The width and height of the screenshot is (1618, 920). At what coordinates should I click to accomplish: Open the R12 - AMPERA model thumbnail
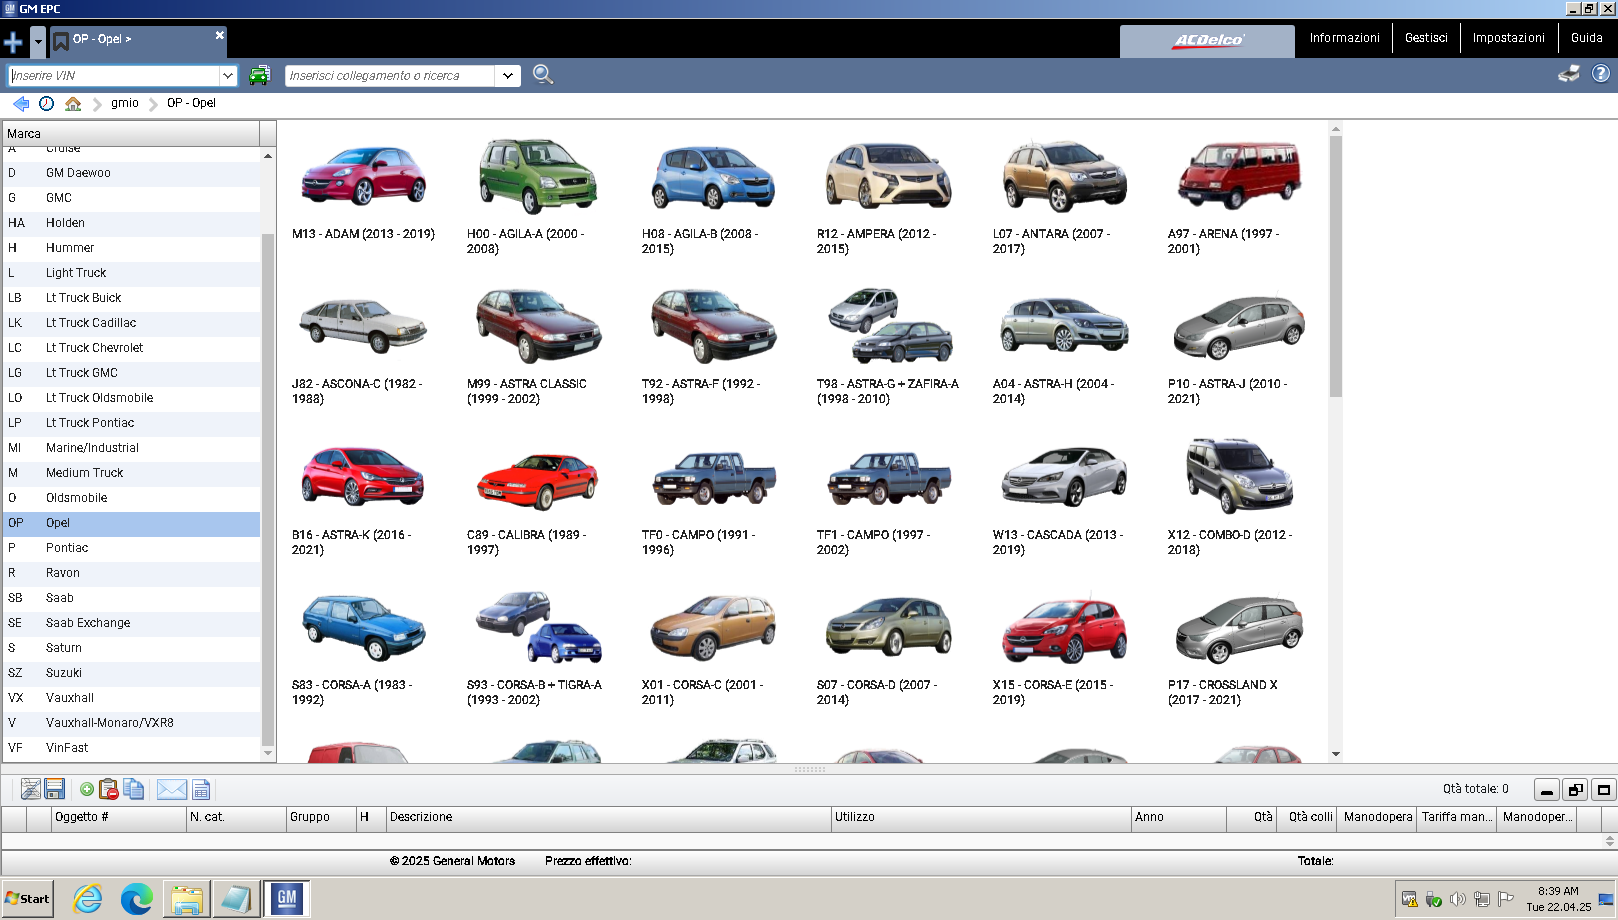(888, 176)
